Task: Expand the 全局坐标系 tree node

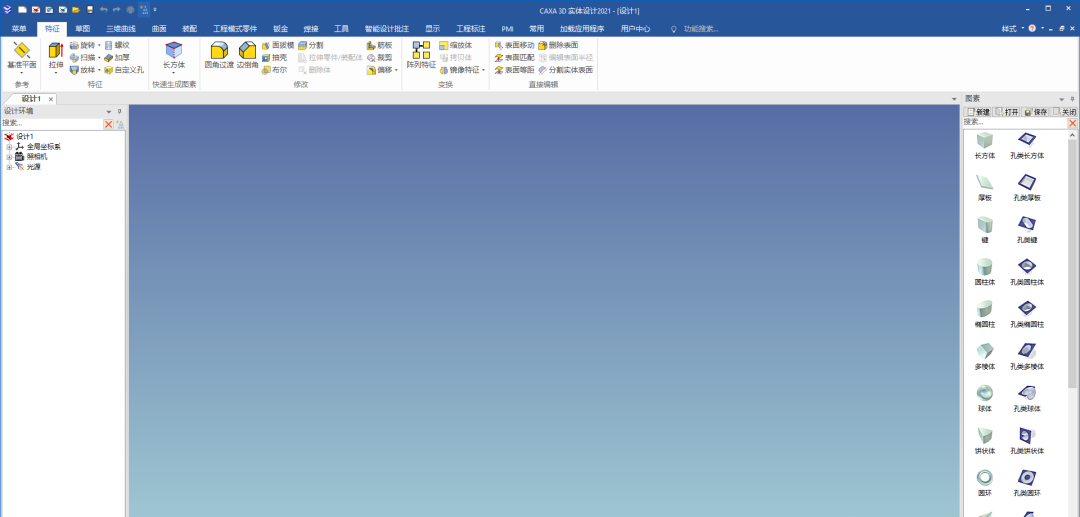Action: (9, 147)
